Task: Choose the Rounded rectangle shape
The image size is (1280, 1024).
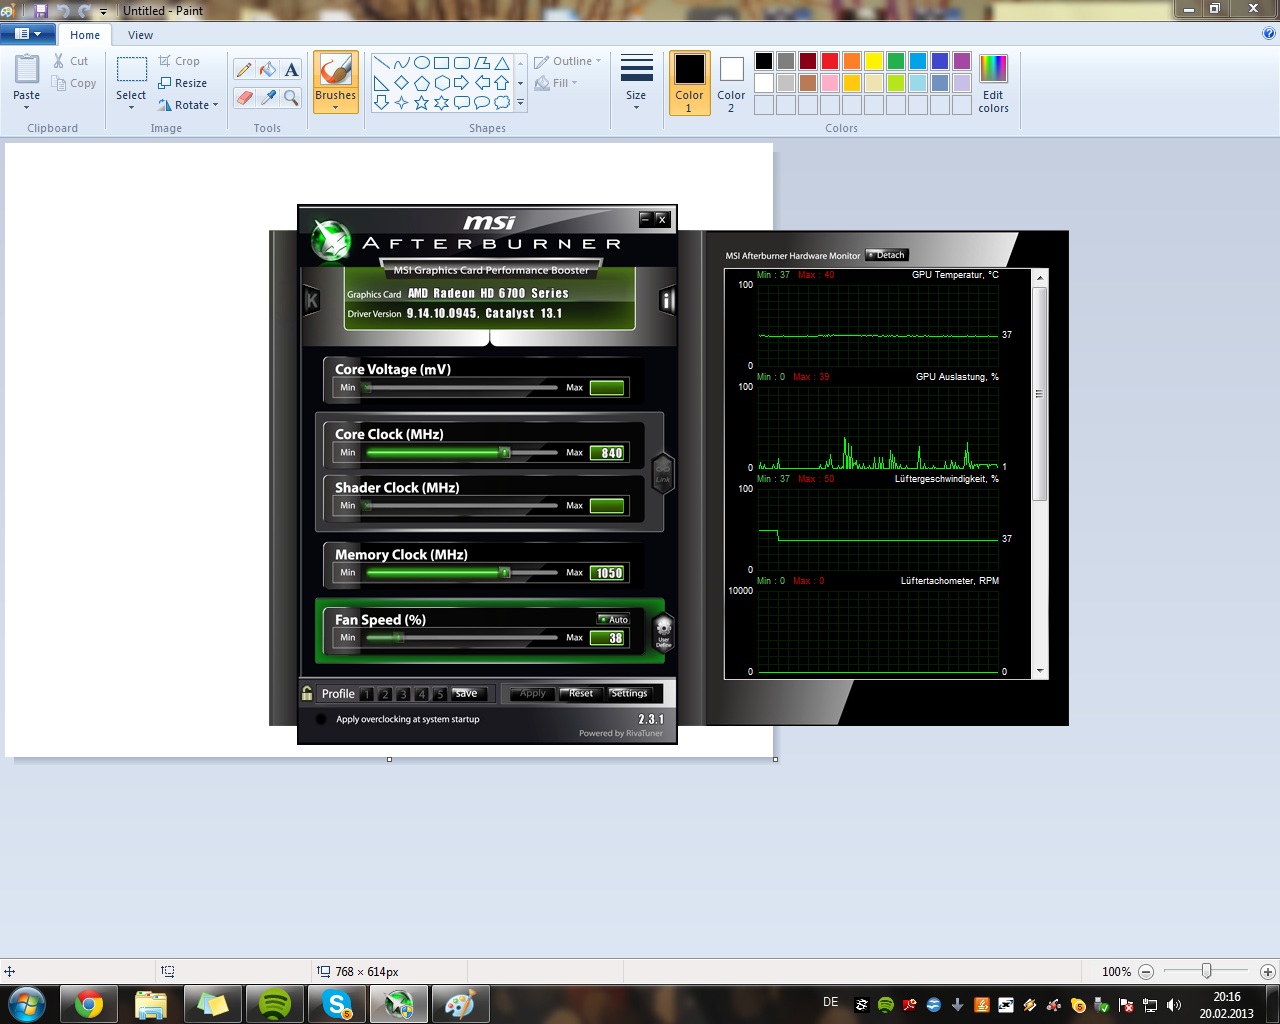Action: 461,62
